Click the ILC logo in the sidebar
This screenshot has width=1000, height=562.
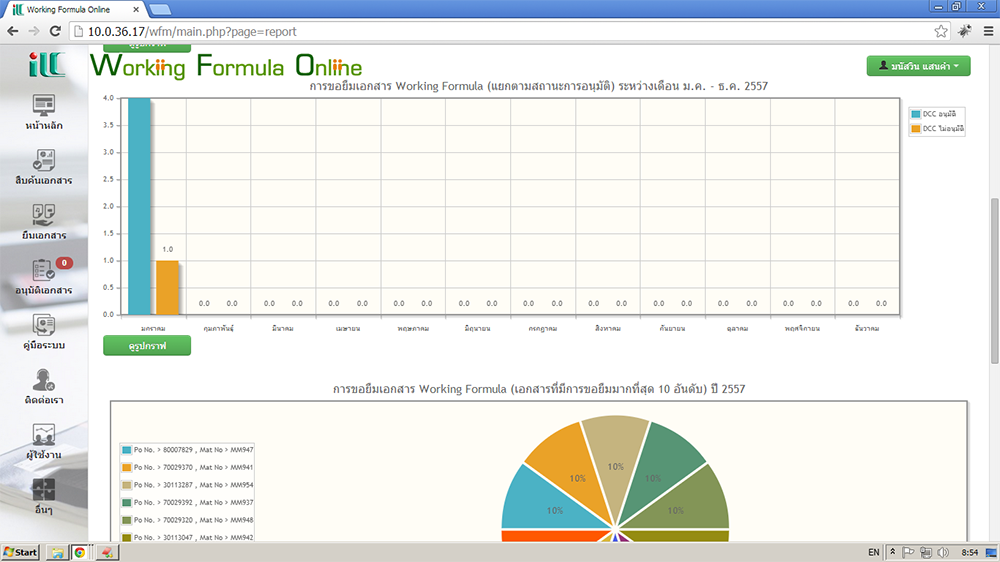click(46, 64)
